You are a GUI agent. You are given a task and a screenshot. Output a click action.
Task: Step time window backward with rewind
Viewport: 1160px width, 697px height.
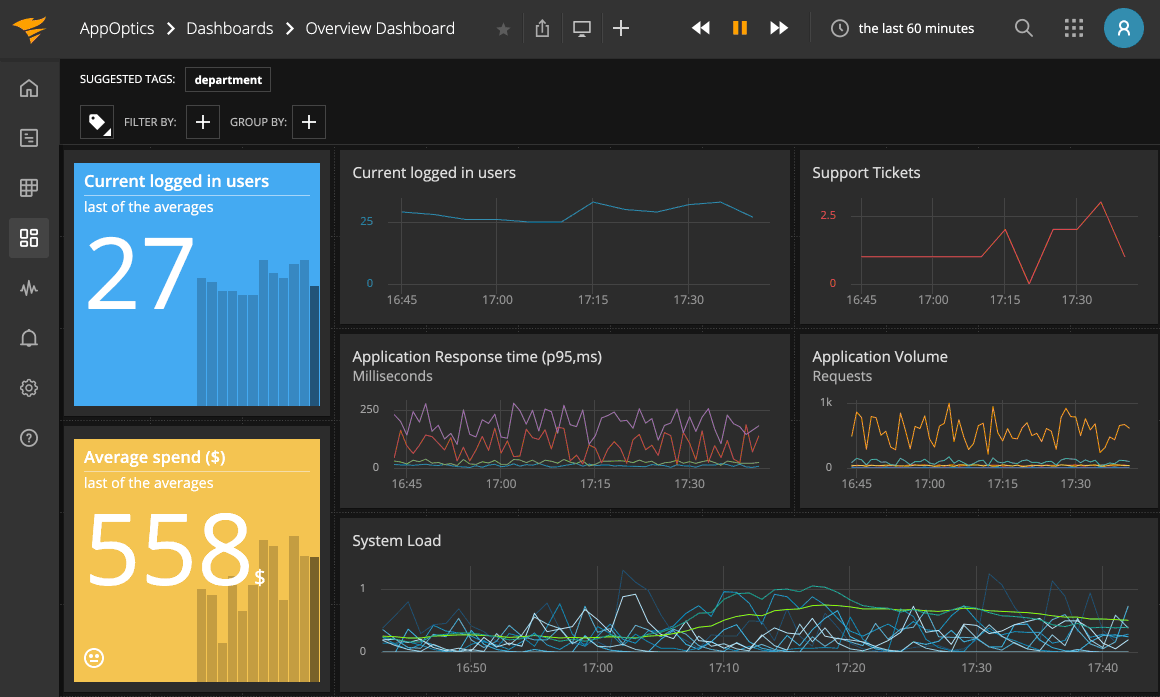(701, 28)
